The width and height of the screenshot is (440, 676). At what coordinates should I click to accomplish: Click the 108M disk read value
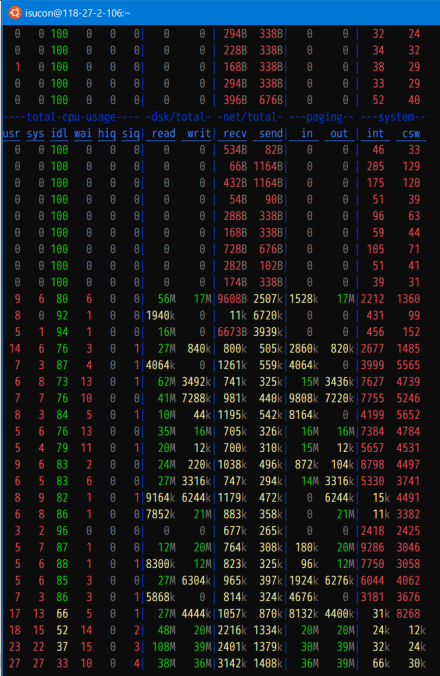164,647
